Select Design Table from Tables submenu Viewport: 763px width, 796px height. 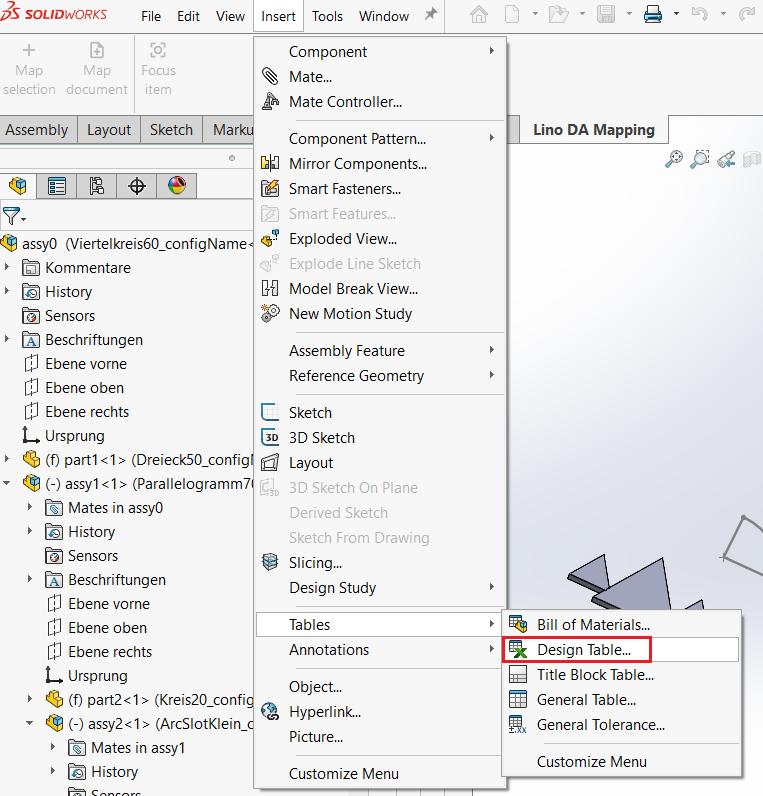click(584, 650)
